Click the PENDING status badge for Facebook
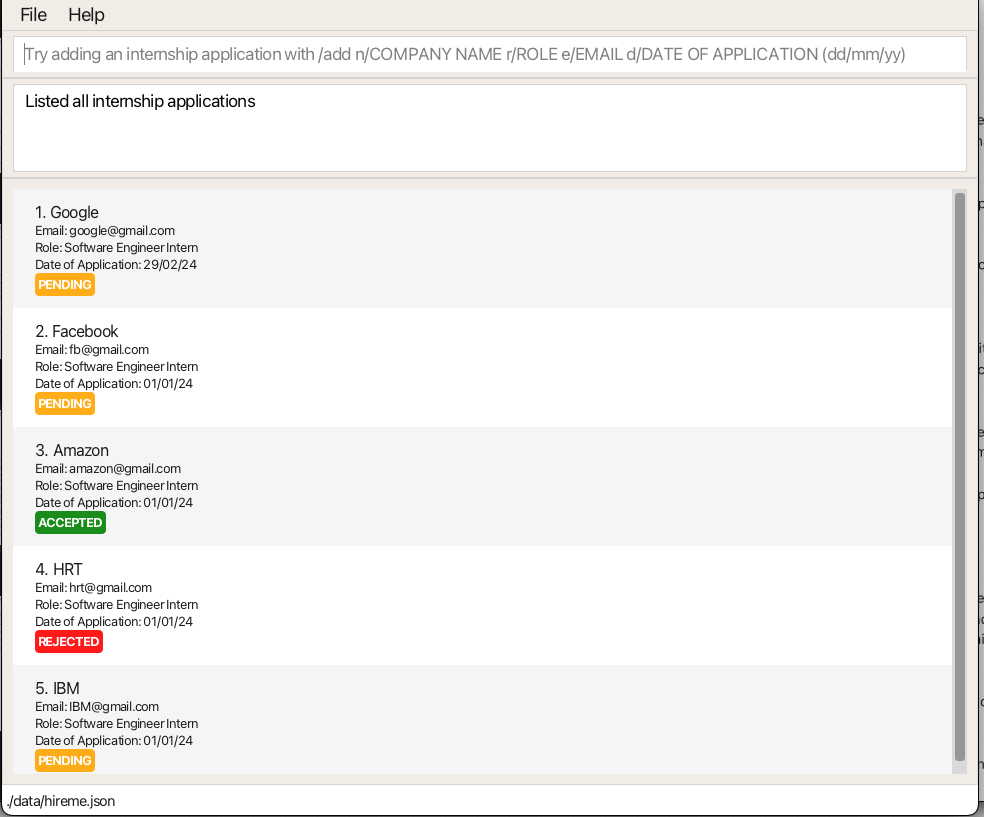Viewport: 984px width, 817px height. point(65,403)
